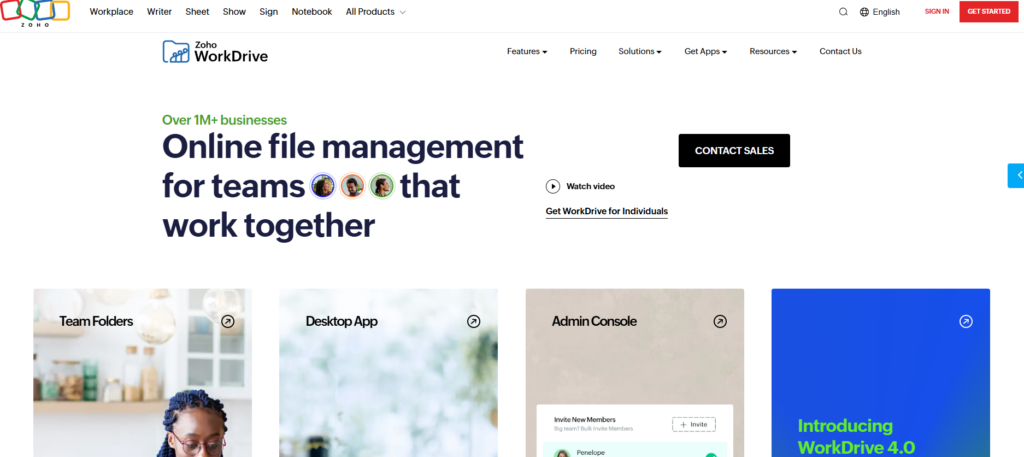
Task: Follow Get WorkDrive for Individuals link
Action: pyautogui.click(x=607, y=212)
